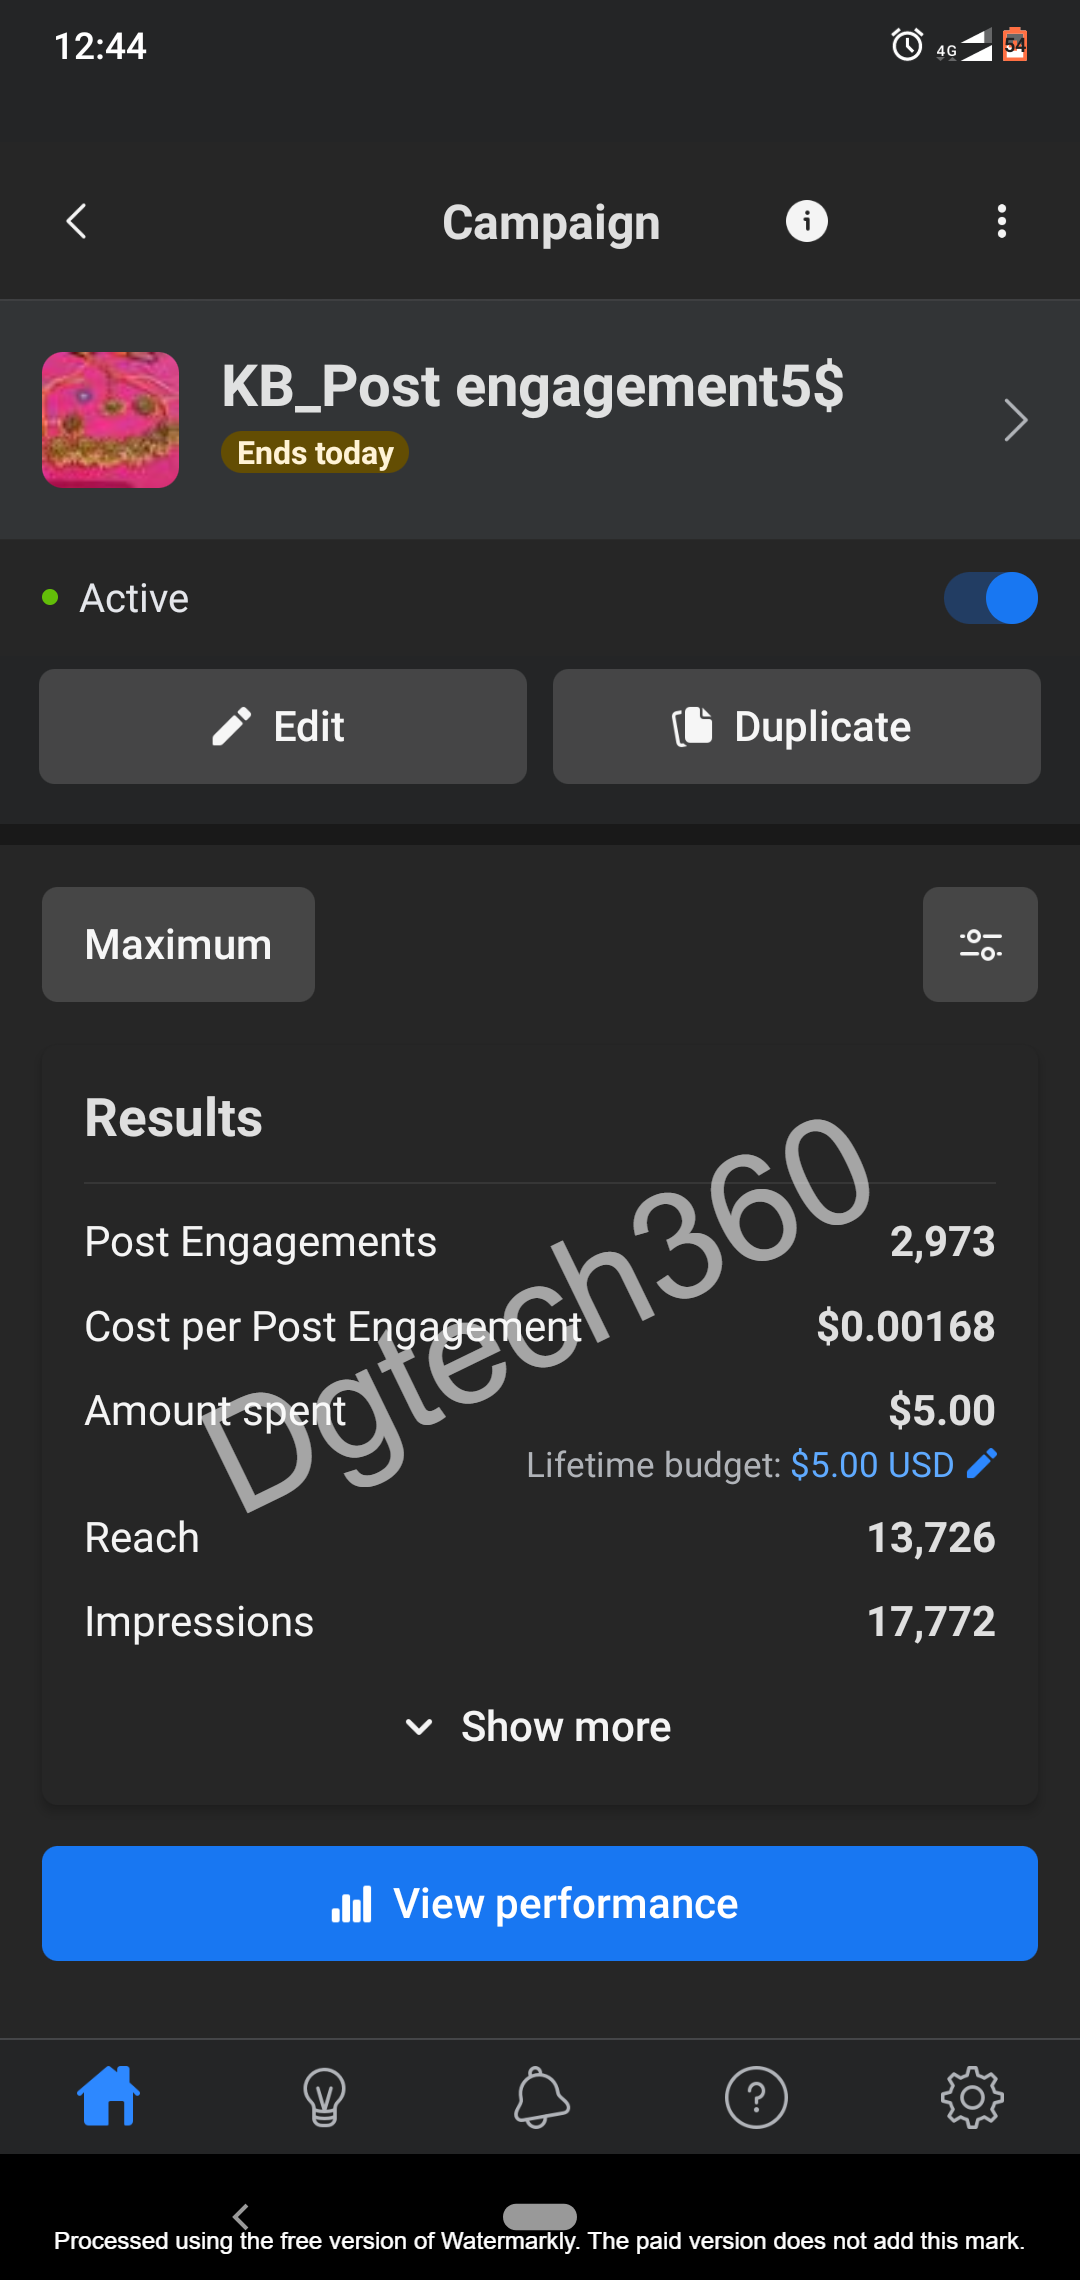Open the help question mark icon
Viewport: 1080px width, 2280px height.
point(756,2097)
